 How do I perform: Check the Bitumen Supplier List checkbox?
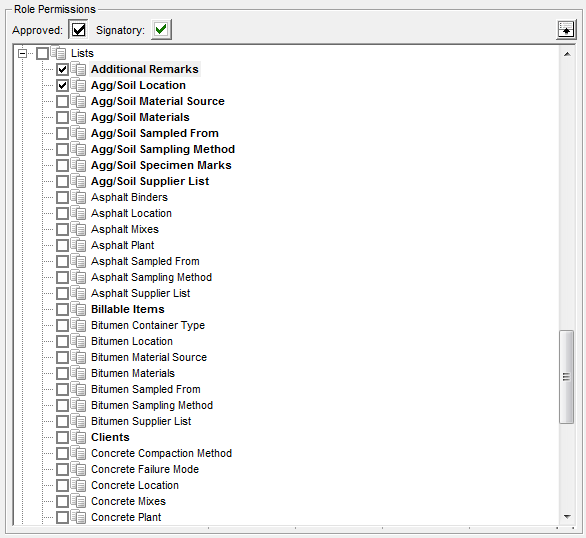click(x=62, y=421)
